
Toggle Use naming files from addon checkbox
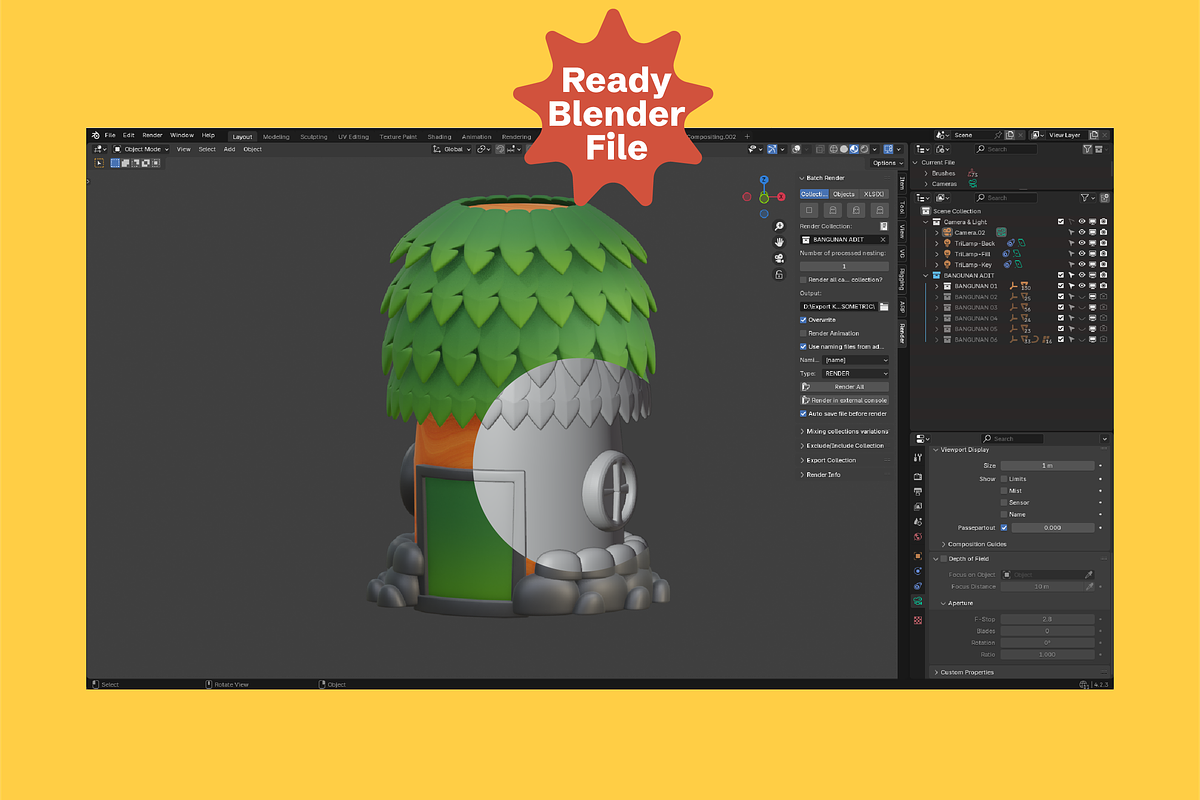tap(804, 346)
